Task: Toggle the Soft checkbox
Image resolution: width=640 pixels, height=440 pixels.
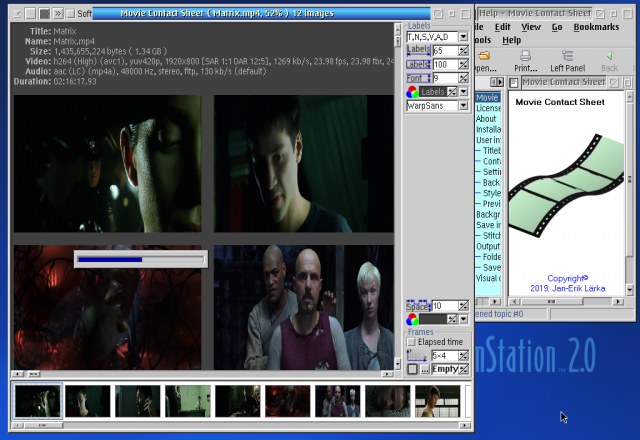Action: click(x=72, y=14)
